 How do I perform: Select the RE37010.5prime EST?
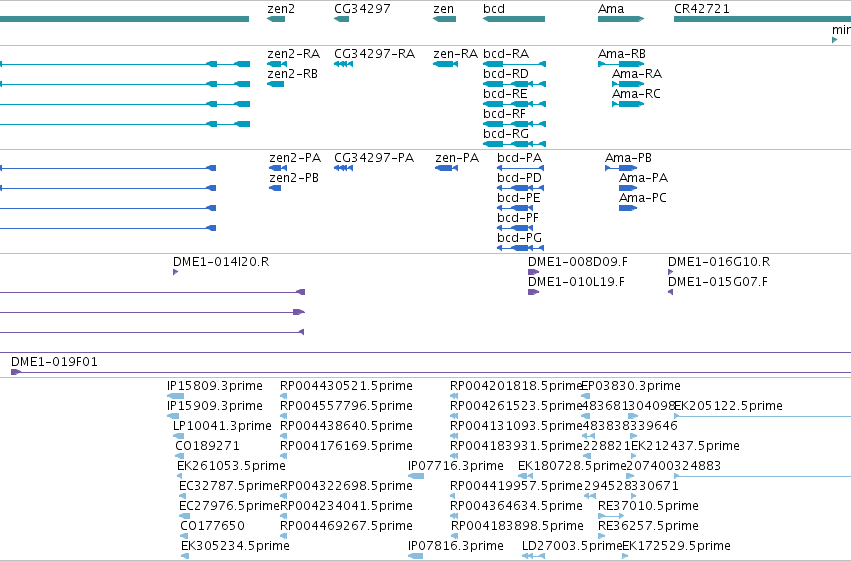click(611, 516)
